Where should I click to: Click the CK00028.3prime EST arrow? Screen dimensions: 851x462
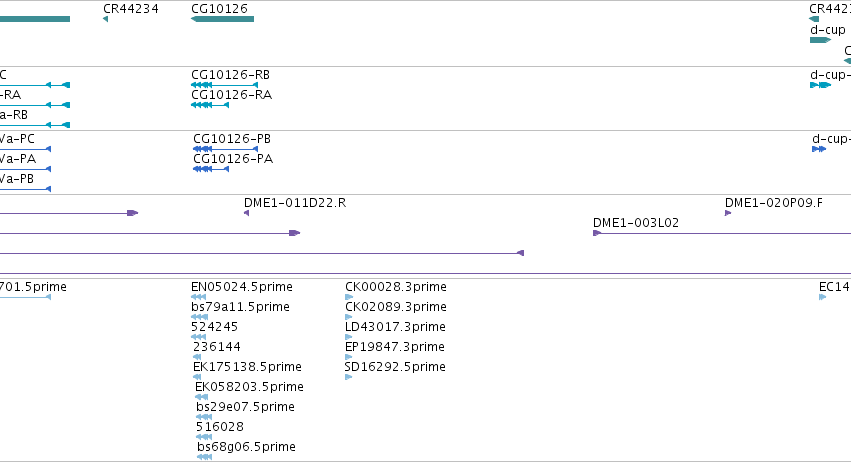(349, 297)
